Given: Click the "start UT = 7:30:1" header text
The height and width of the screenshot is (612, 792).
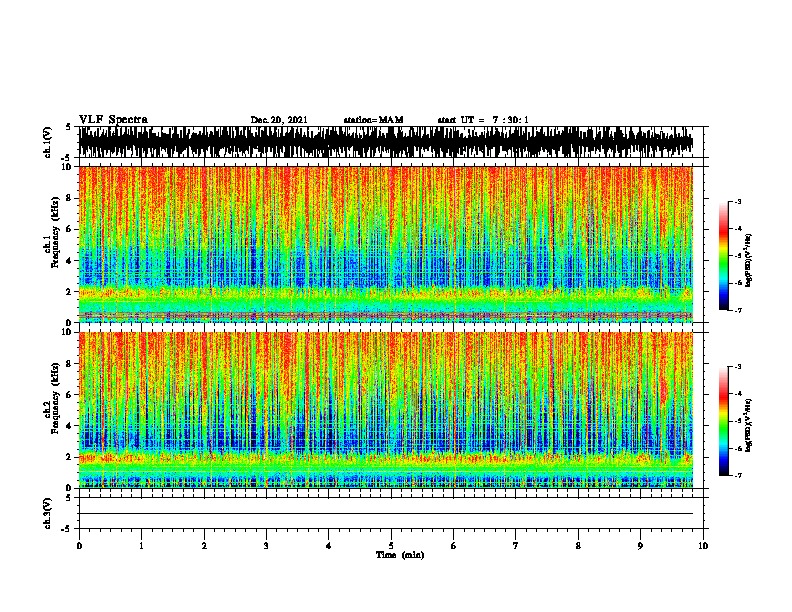Looking at the screenshot, I should (483, 120).
